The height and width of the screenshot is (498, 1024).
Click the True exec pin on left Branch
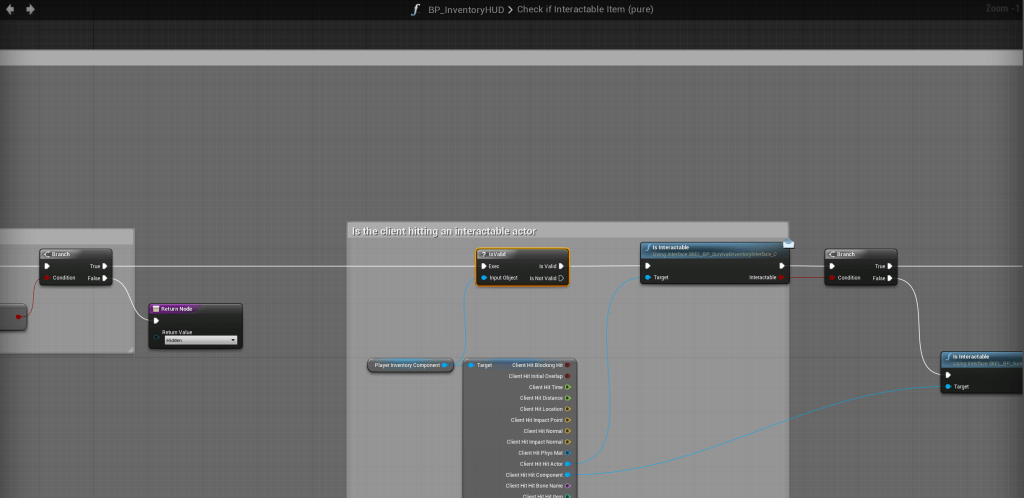tap(104, 266)
